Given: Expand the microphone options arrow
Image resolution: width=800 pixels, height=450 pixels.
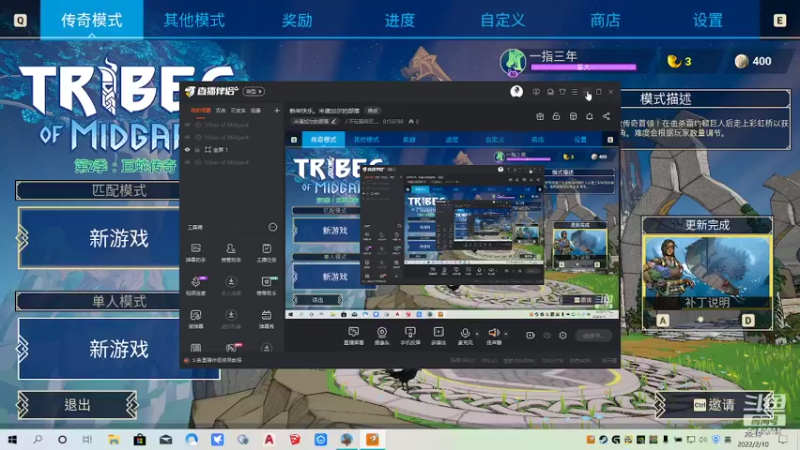Looking at the screenshot, I should [x=477, y=334].
